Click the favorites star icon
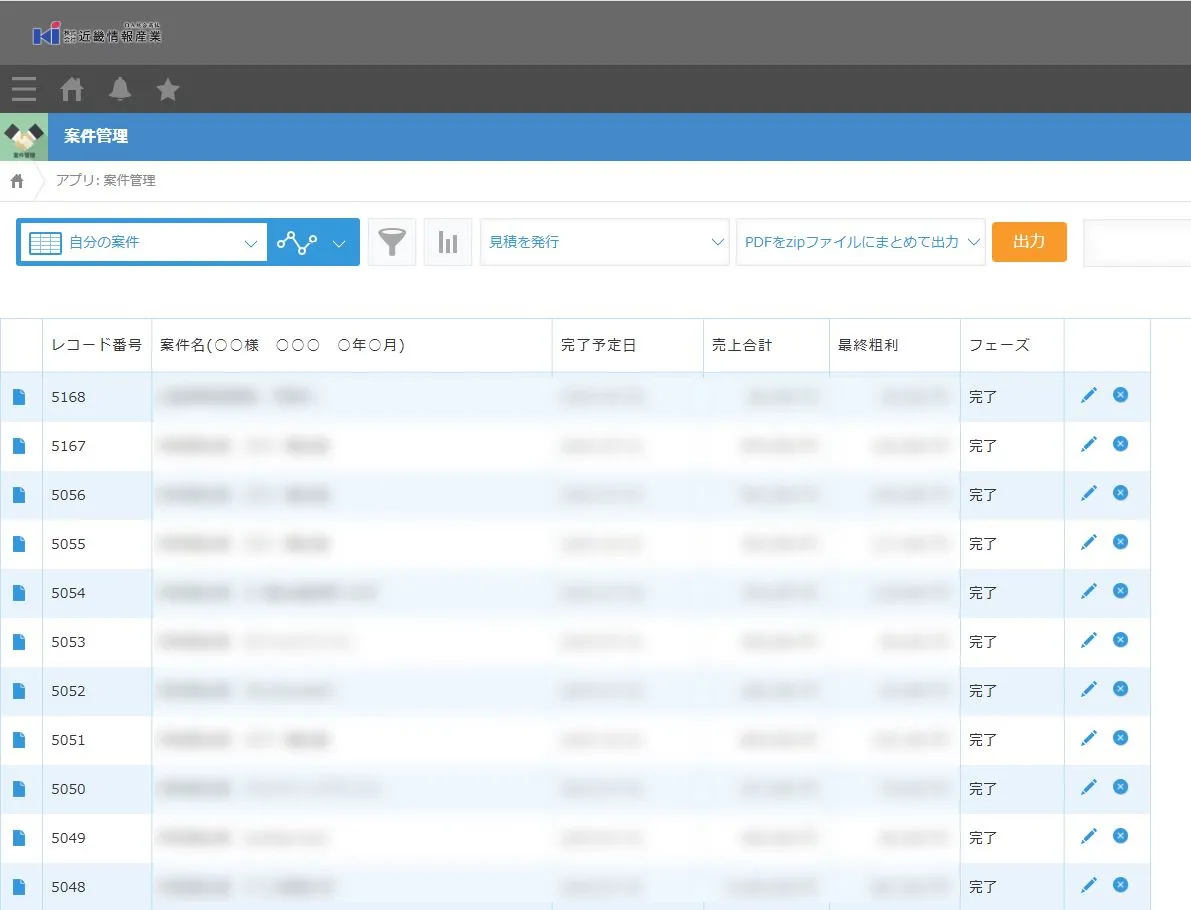 pyautogui.click(x=168, y=90)
